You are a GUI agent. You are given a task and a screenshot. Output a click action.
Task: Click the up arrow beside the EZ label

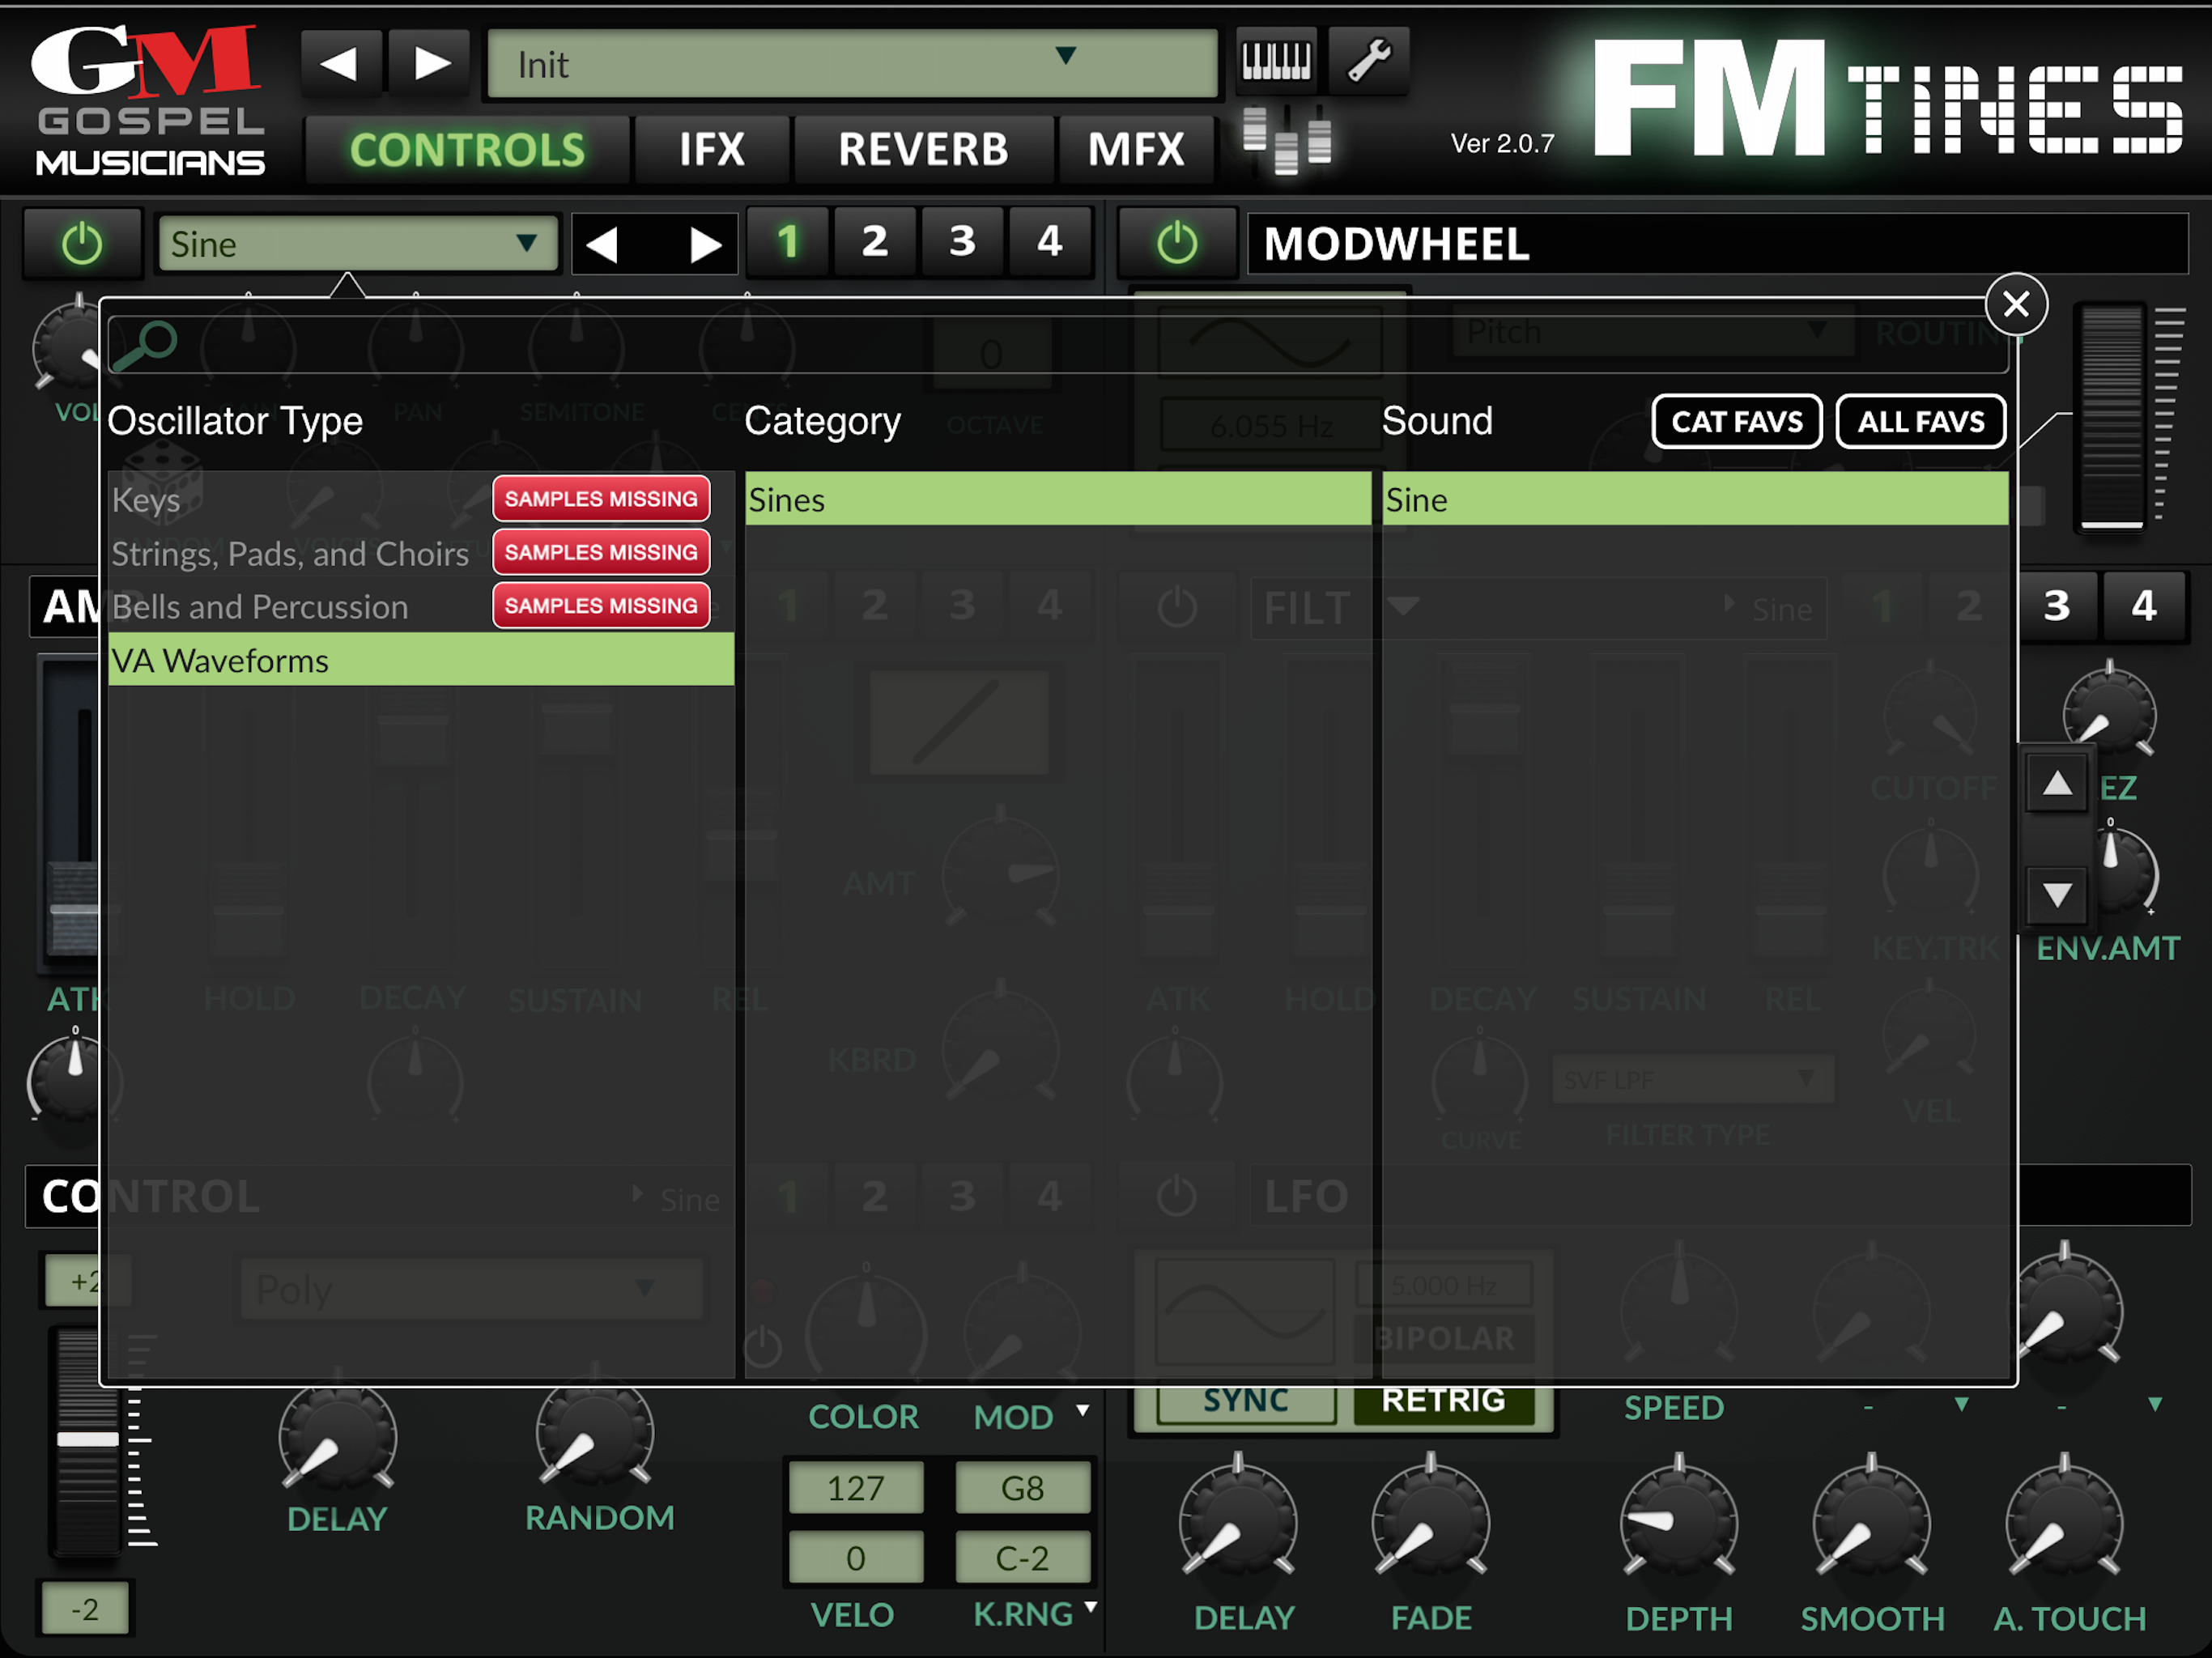[2057, 783]
